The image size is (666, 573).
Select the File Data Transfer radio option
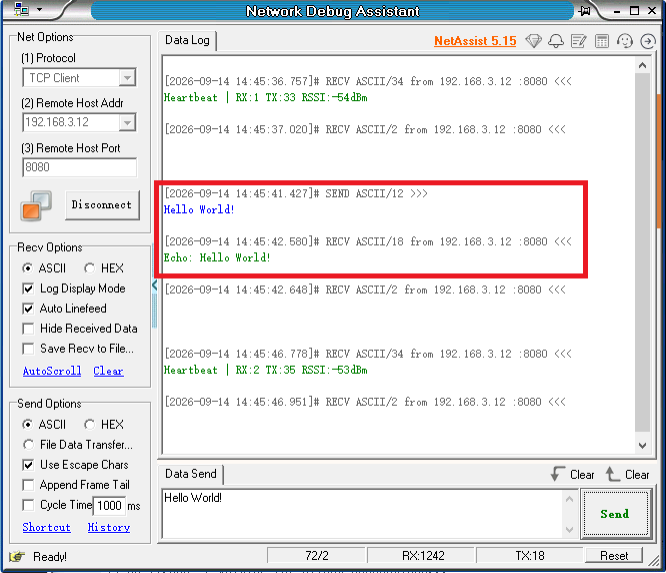(28, 445)
